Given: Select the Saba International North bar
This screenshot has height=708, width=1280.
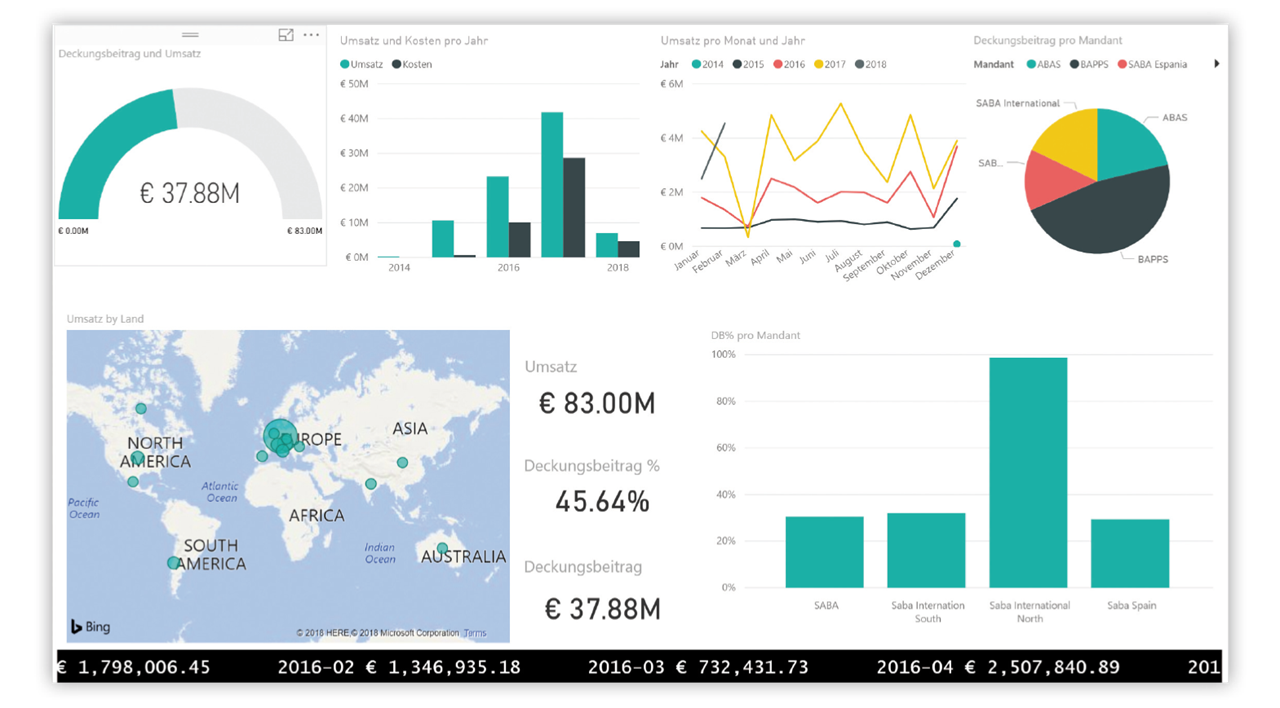Looking at the screenshot, I should pos(1028,472).
